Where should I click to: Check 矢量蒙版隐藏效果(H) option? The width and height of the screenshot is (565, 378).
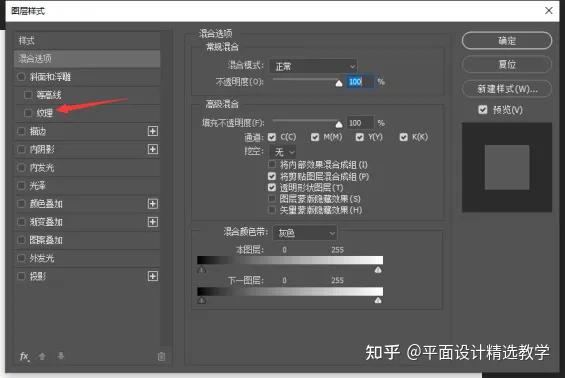(272, 210)
